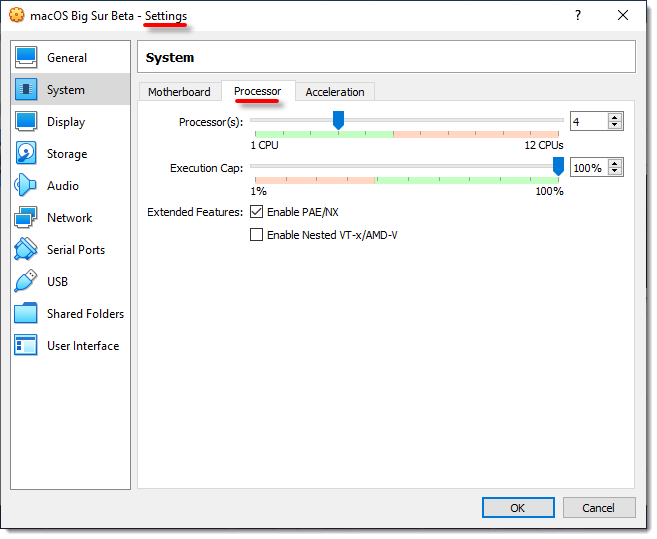Go to Display category label

[x=66, y=122]
